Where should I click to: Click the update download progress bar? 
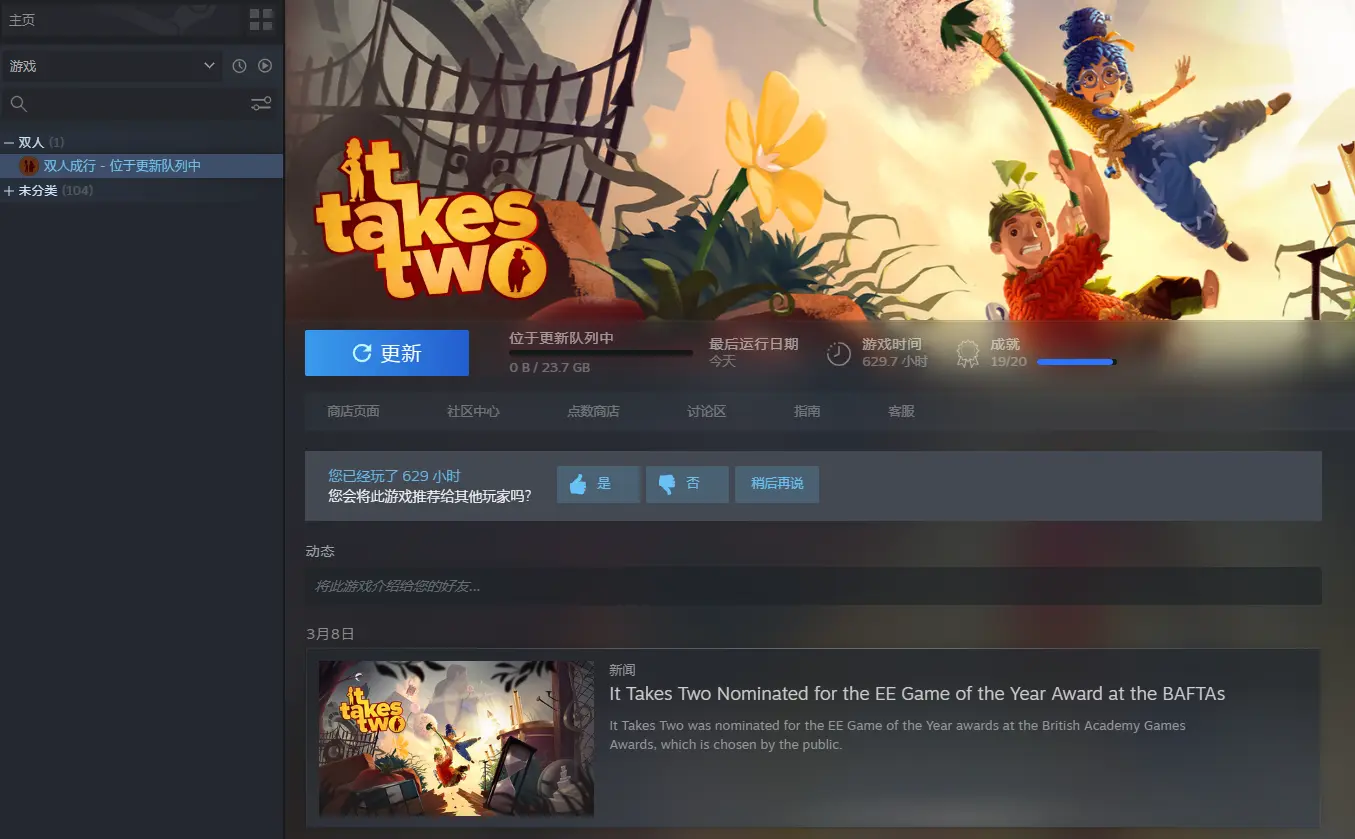tap(601, 353)
